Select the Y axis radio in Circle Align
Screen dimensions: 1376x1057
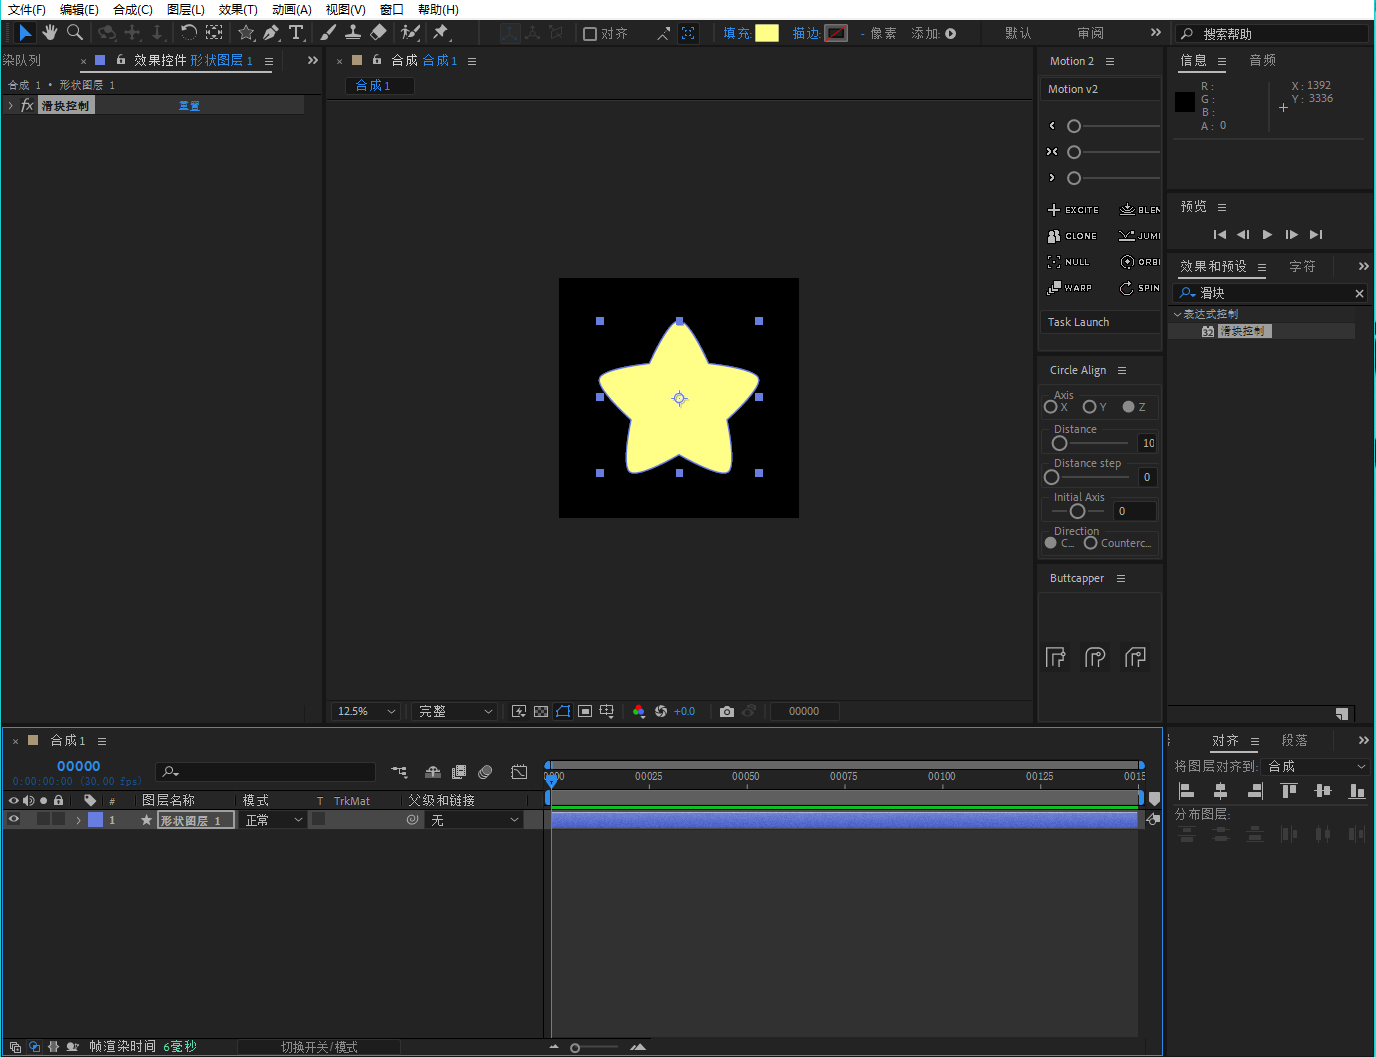pos(1090,407)
